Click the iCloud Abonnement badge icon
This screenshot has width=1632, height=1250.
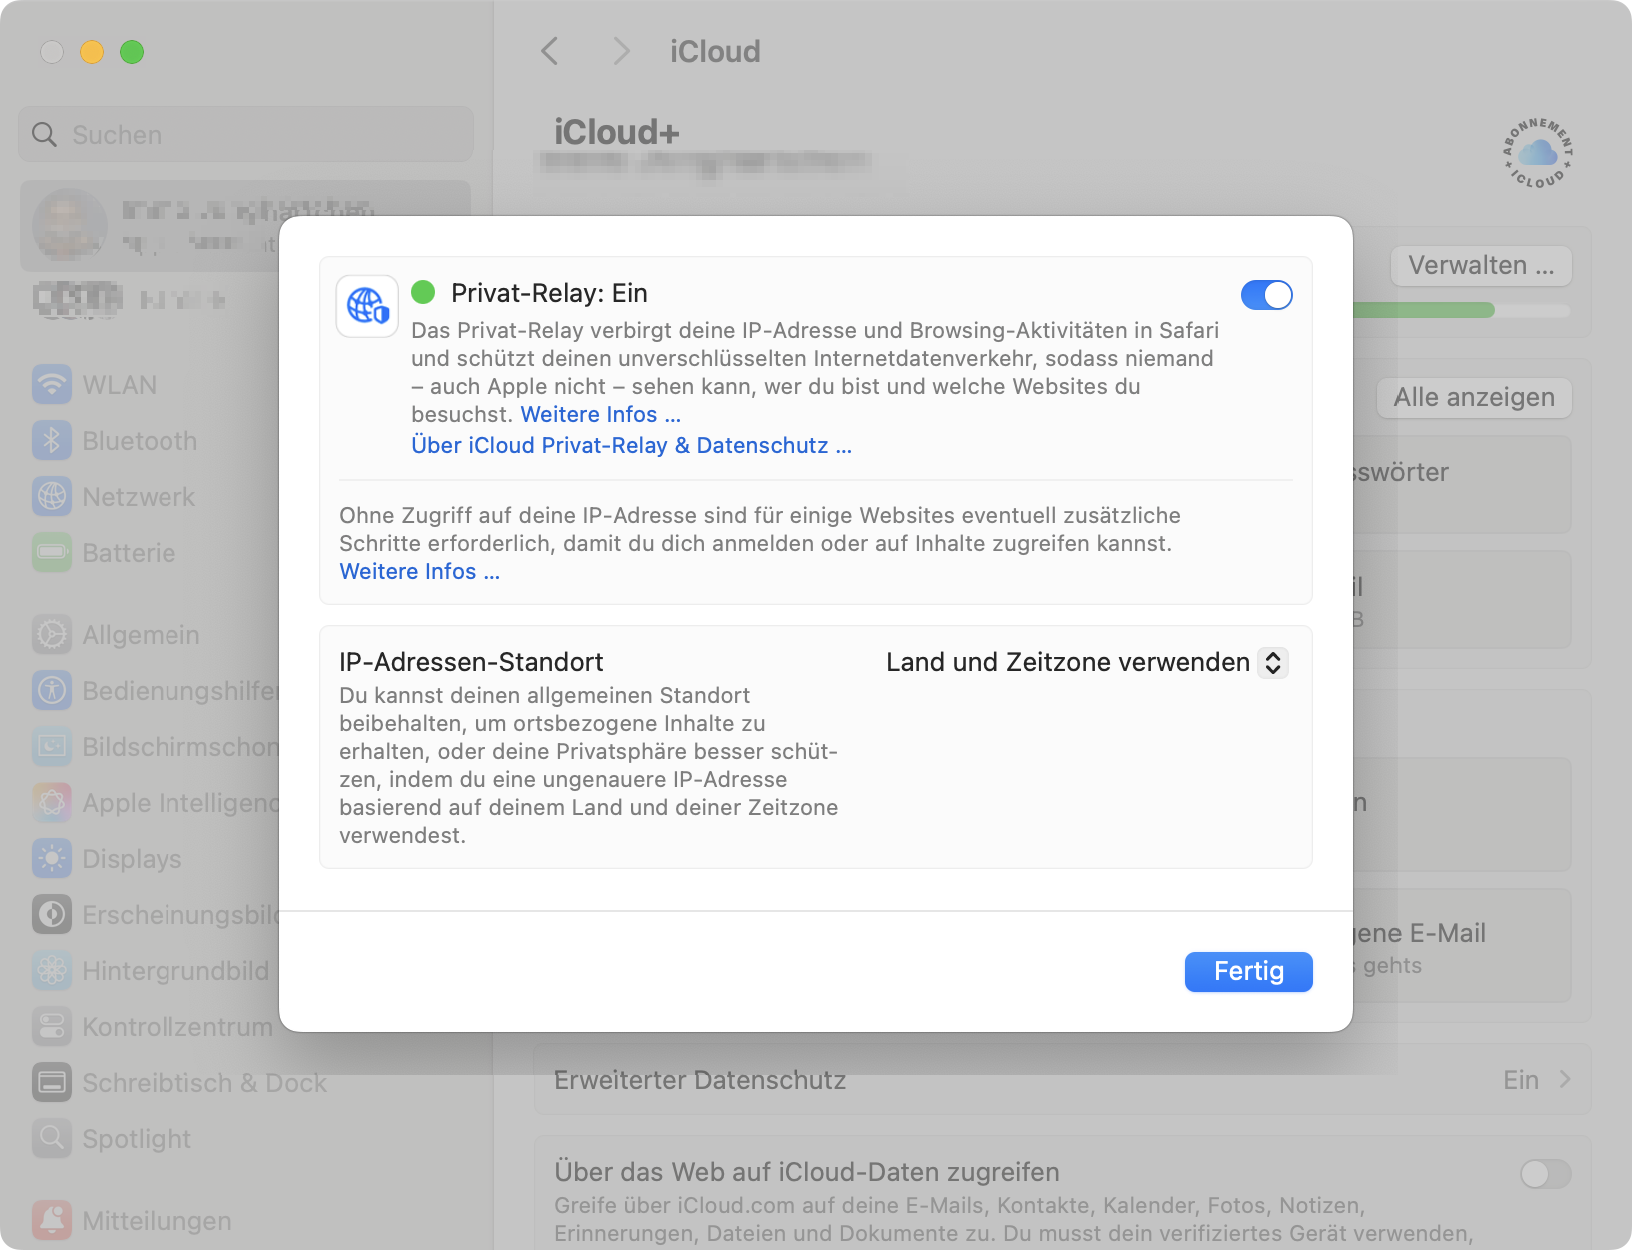point(1537,153)
